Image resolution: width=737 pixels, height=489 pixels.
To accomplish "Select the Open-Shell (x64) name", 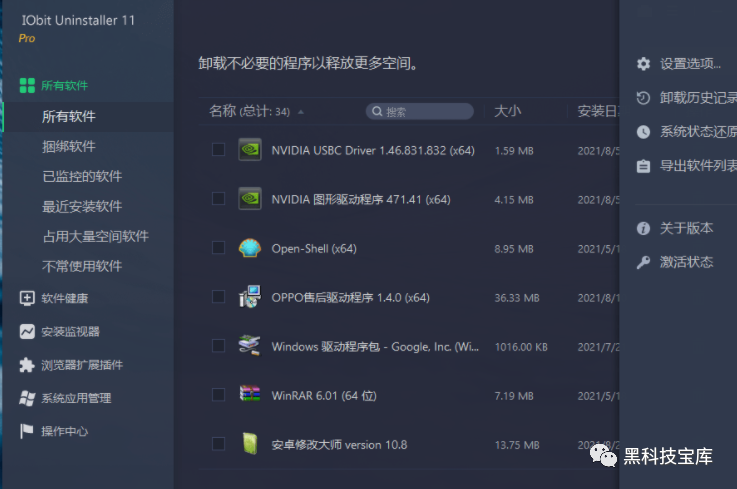I will coord(314,248).
